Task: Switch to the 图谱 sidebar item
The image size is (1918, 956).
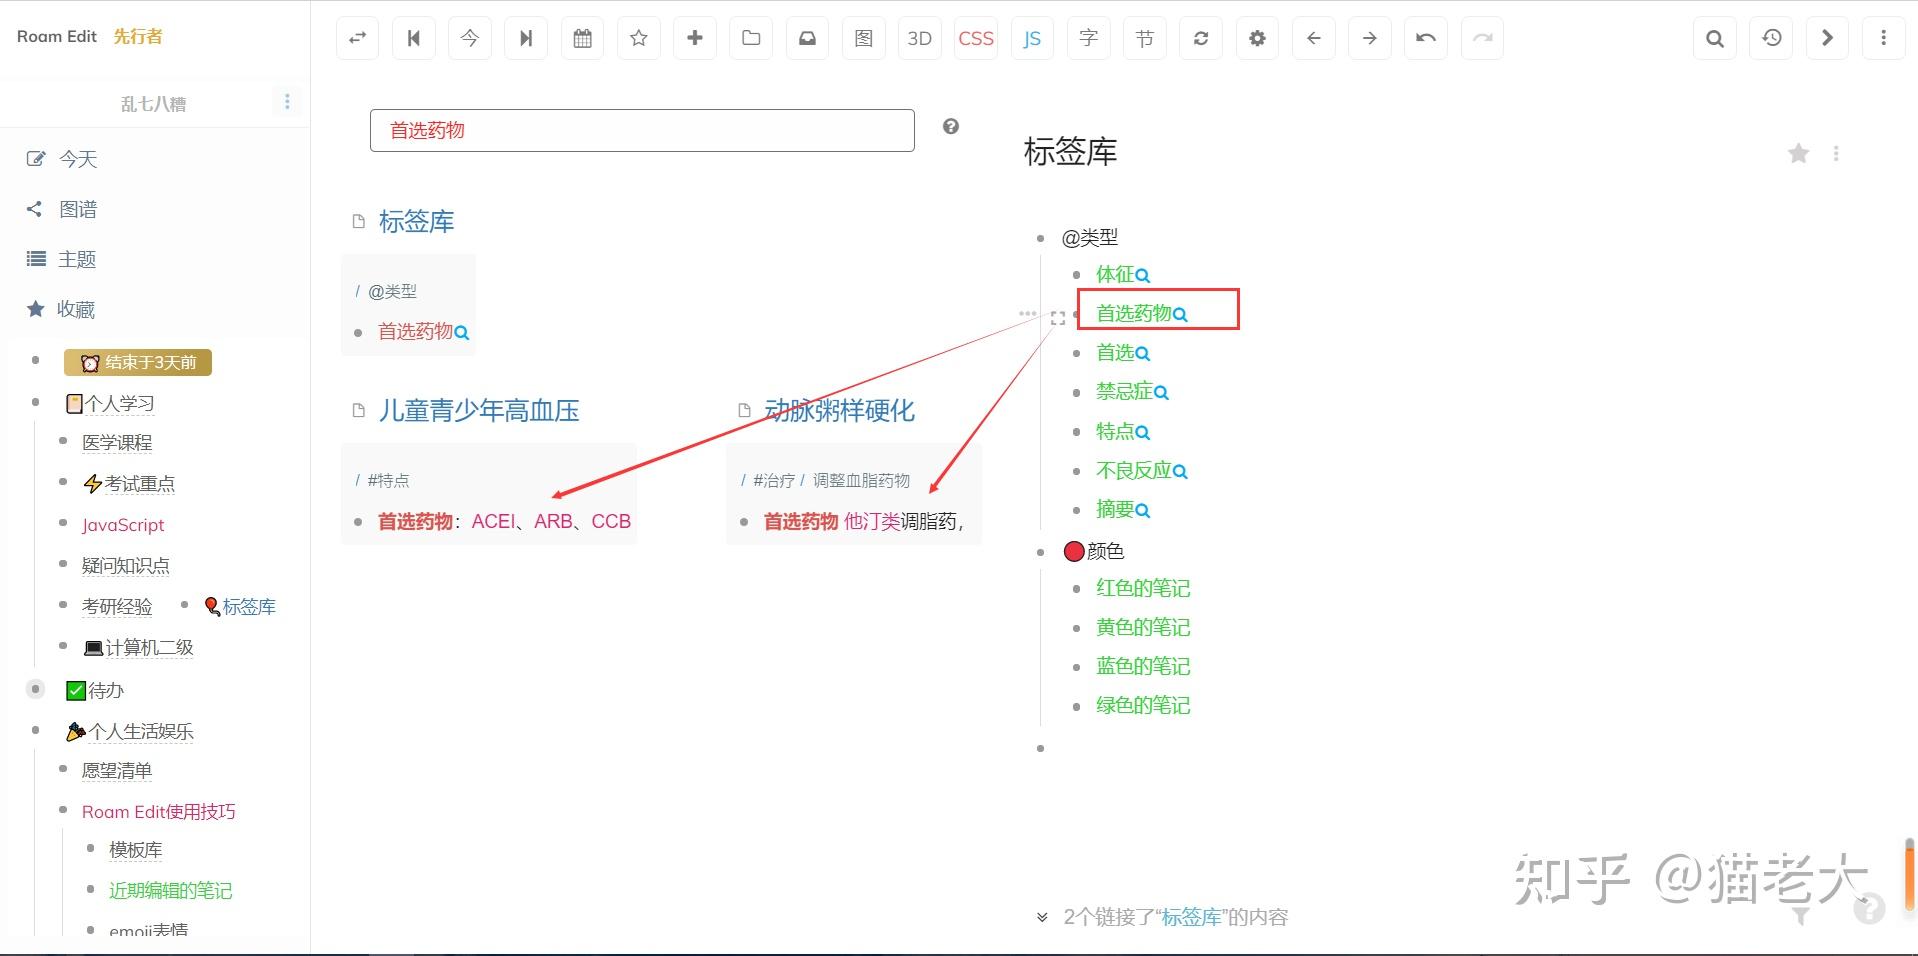Action: (77, 208)
